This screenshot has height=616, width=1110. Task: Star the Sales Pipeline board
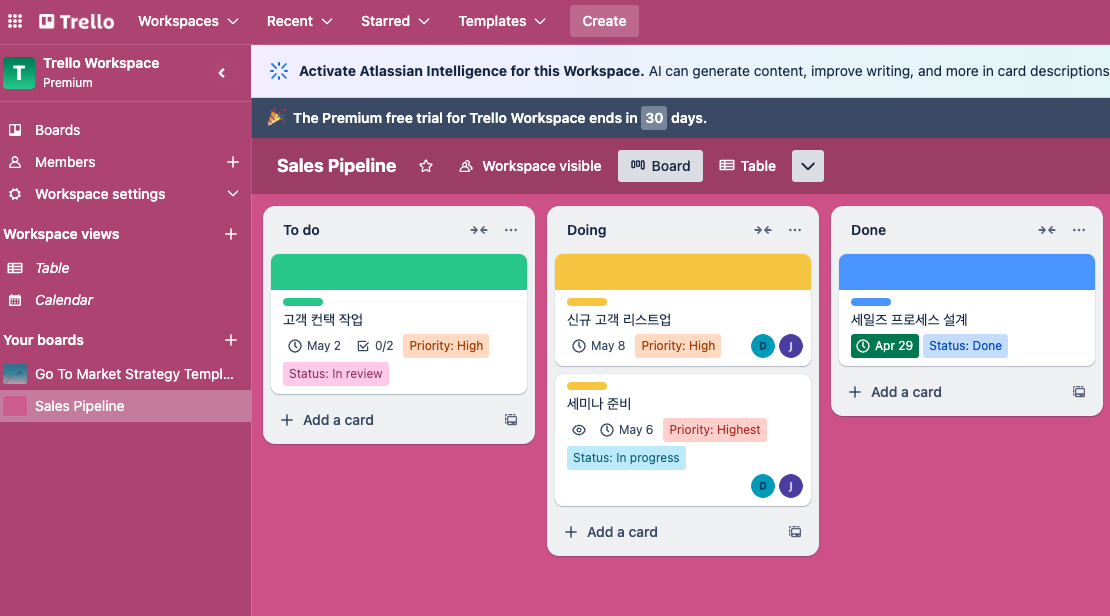pos(426,166)
